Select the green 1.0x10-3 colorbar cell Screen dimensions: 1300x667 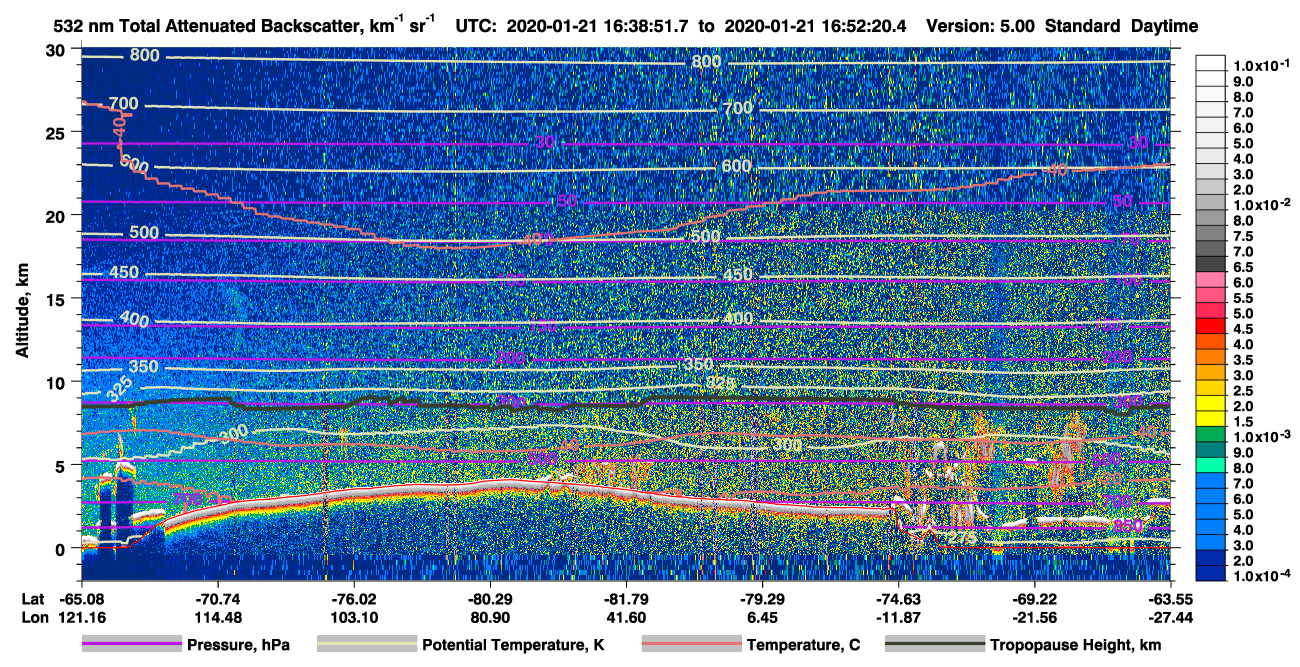pos(1213,437)
